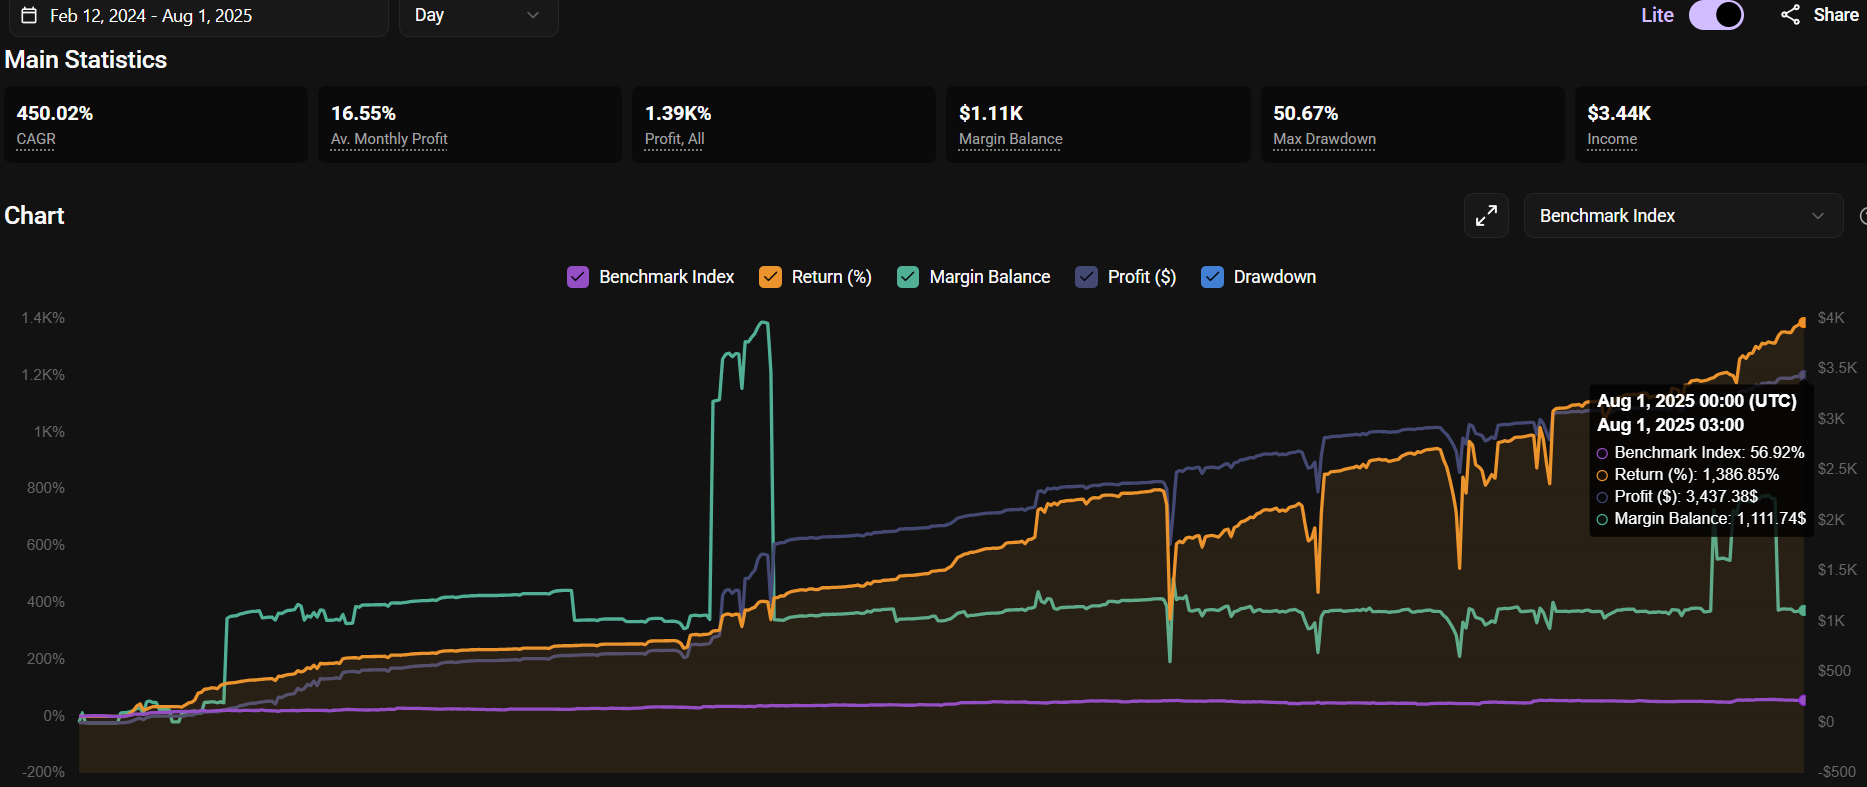Click the CAGR statistic label

pos(36,139)
